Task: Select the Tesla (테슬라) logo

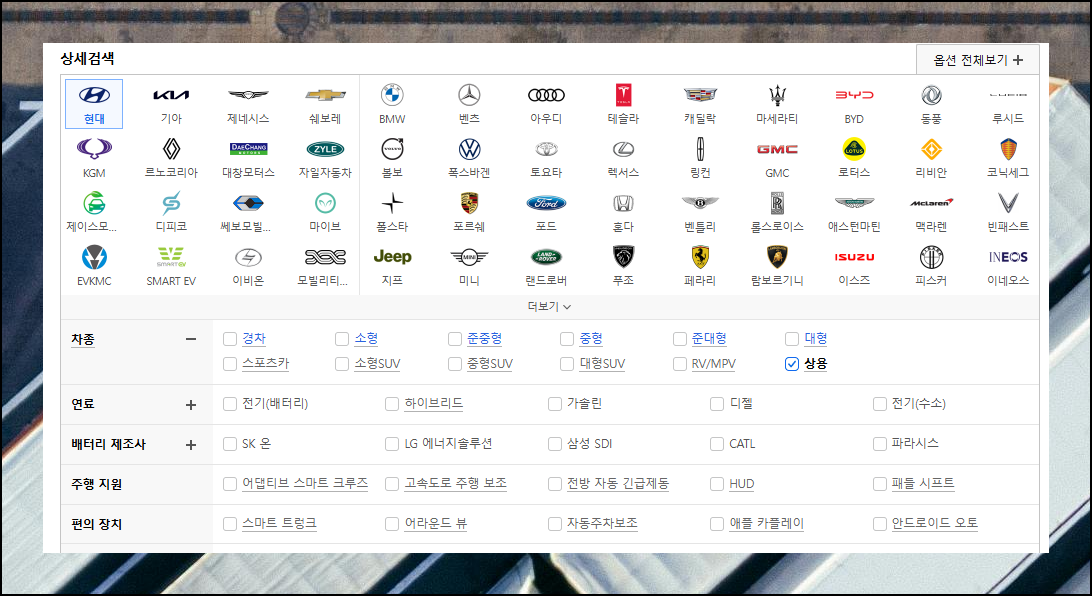Action: [623, 95]
